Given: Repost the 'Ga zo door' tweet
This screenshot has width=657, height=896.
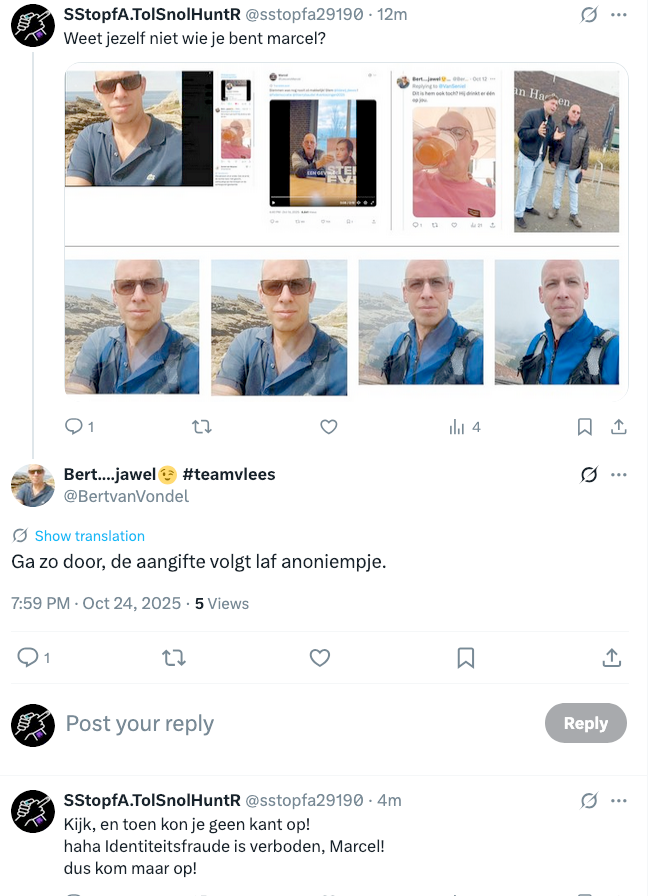Looking at the screenshot, I should coord(173,657).
